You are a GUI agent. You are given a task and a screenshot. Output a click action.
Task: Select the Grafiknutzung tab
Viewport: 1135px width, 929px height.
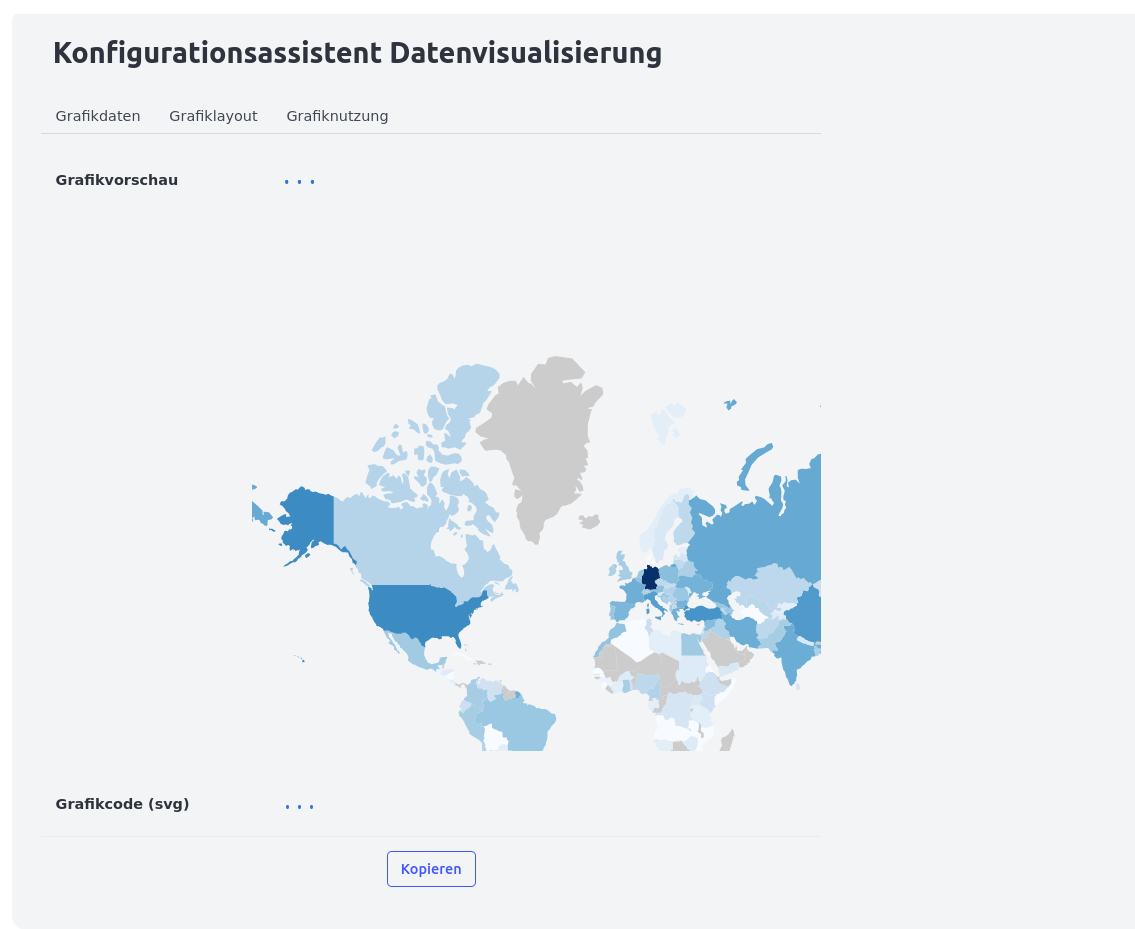pyautogui.click(x=337, y=116)
